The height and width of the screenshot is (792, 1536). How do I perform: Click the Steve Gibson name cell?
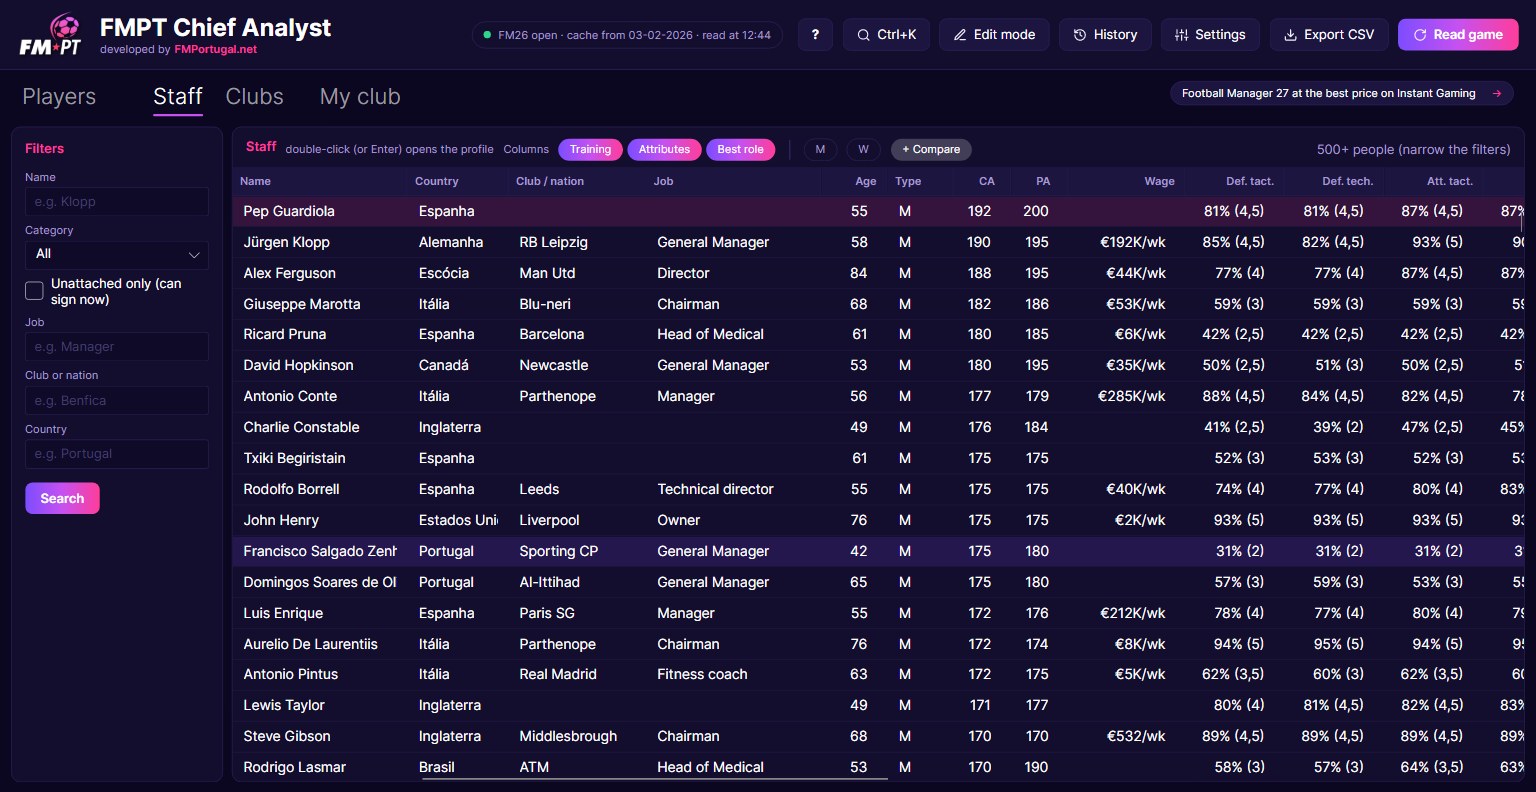(287, 736)
